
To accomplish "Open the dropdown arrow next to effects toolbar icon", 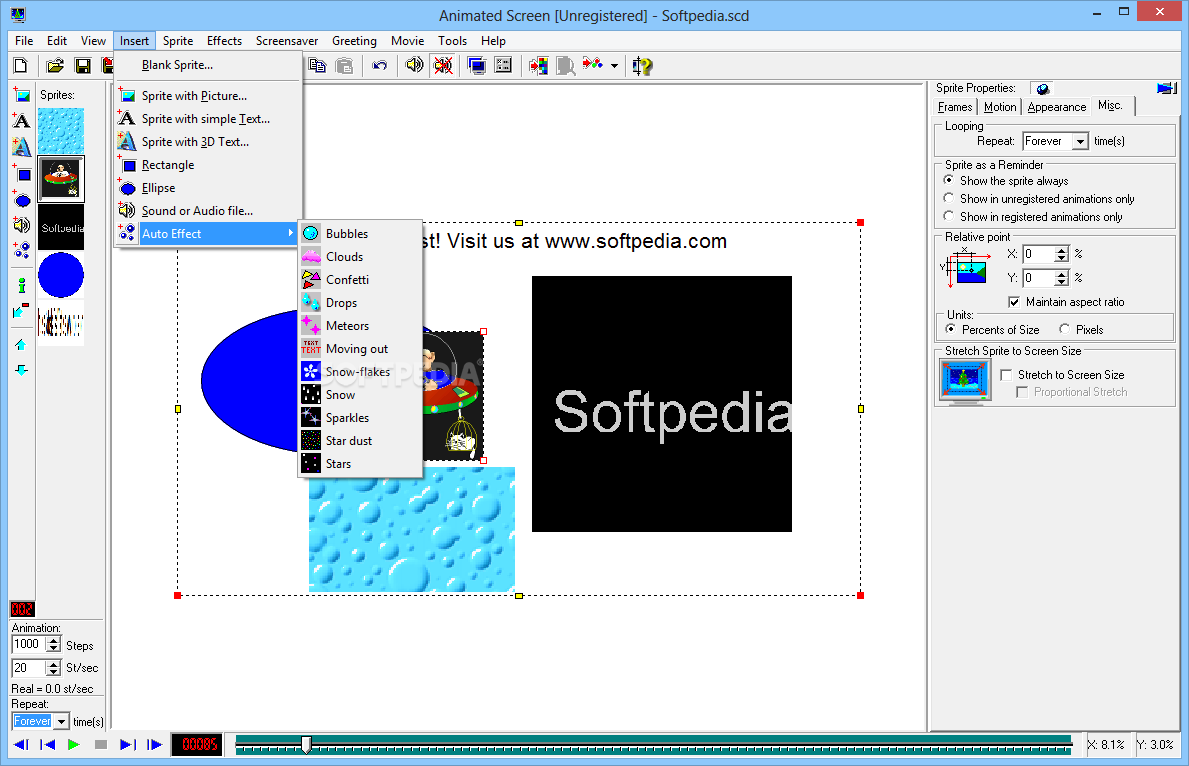I will [614, 66].
